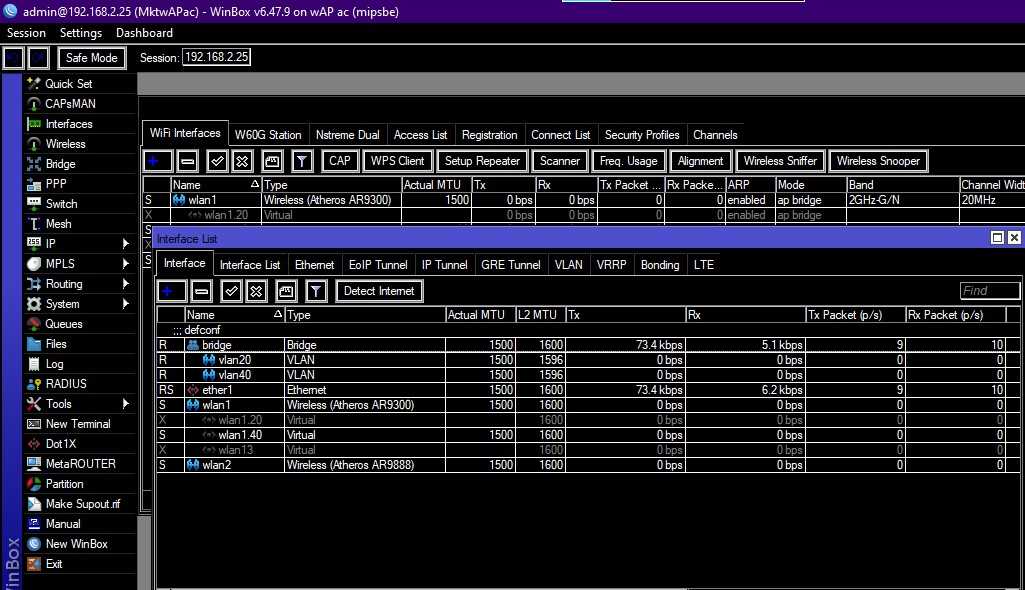Click the Freq. Usage button
The width and height of the screenshot is (1025, 590).
click(x=628, y=161)
